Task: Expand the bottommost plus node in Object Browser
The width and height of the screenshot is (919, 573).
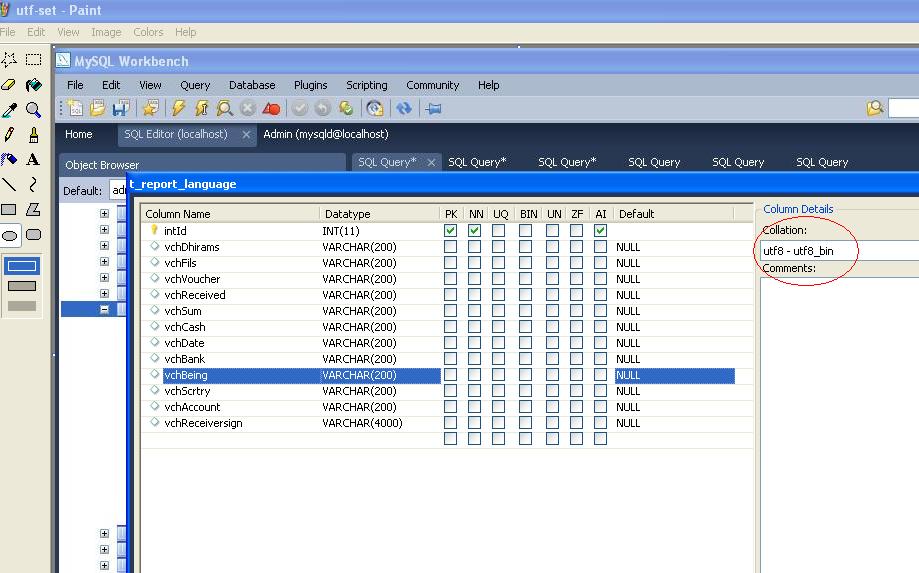Action: pyautogui.click(x=104, y=565)
